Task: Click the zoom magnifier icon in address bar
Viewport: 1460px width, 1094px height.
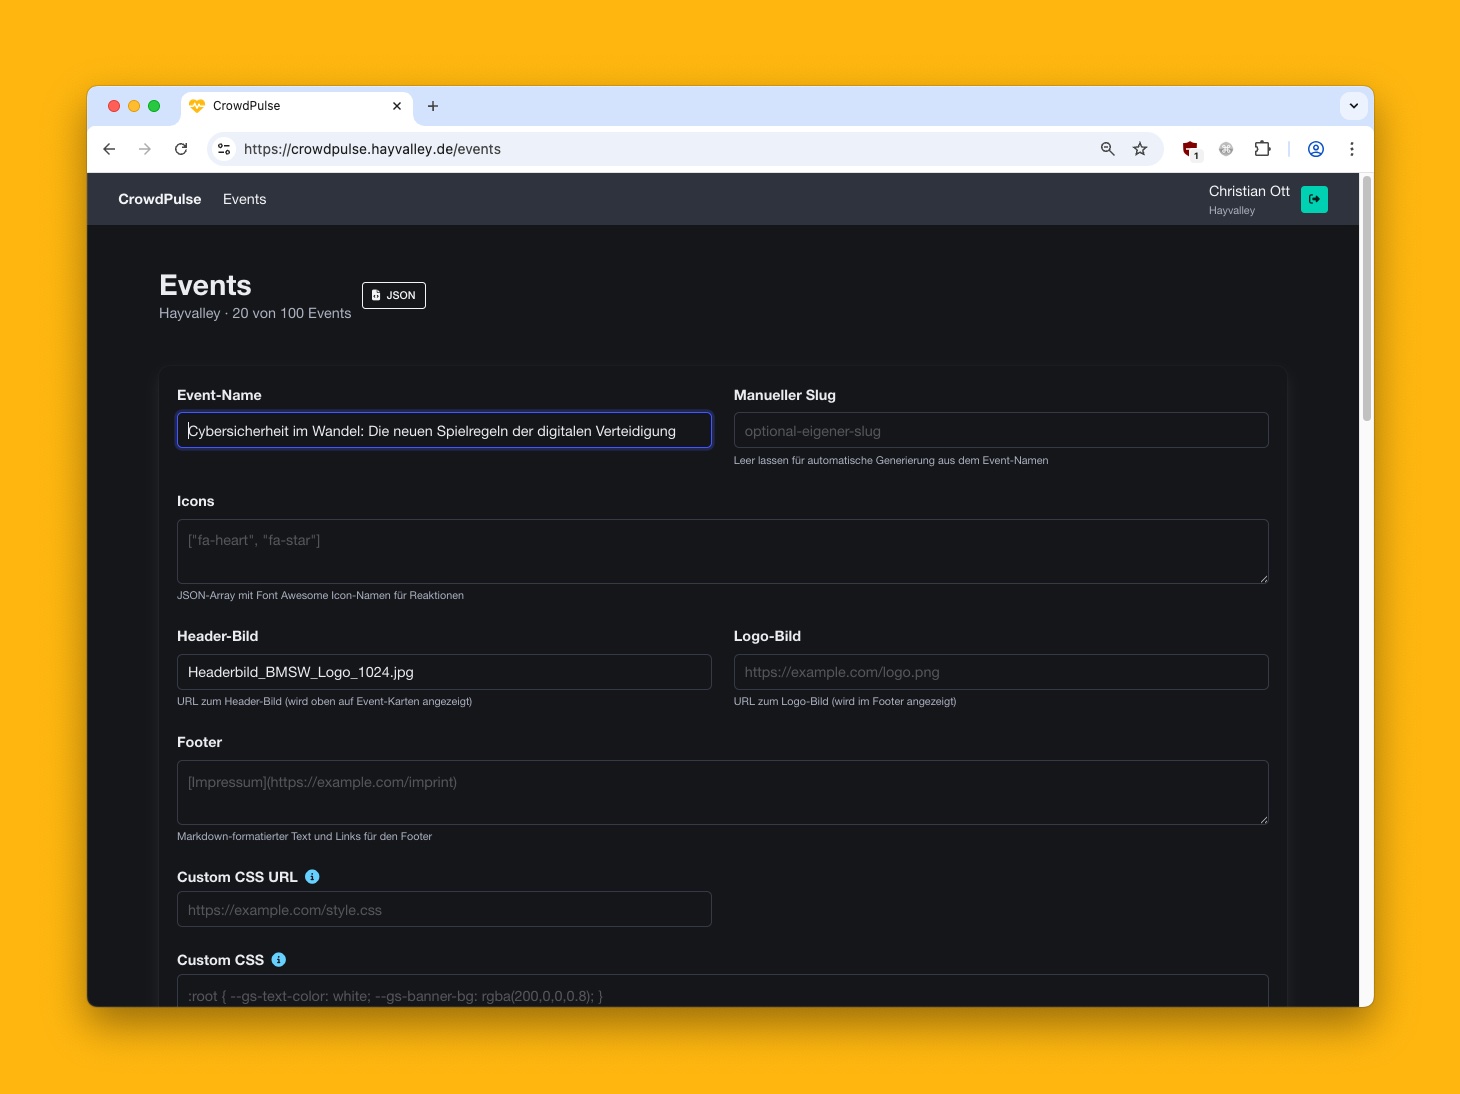Action: click(1107, 149)
